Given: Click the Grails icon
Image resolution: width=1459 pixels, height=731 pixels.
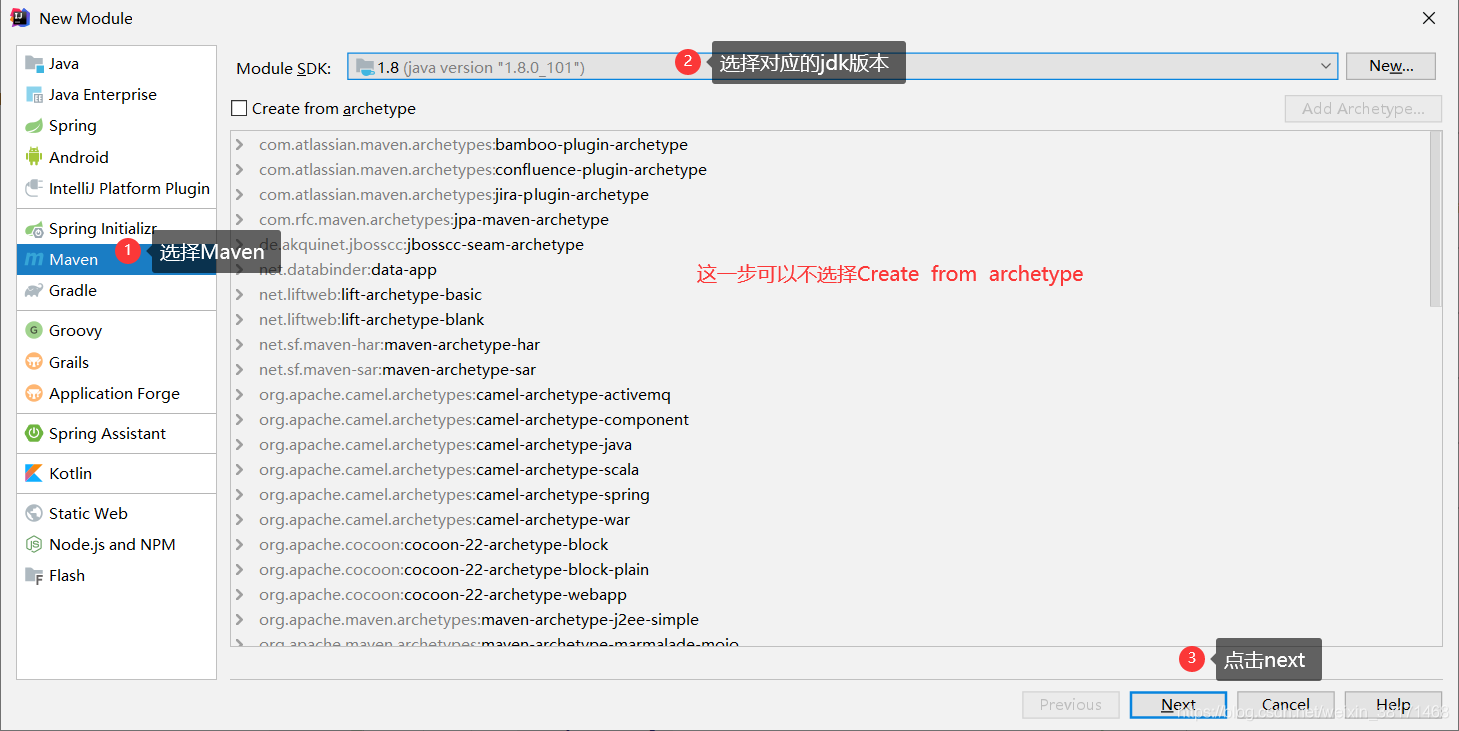Looking at the screenshot, I should [34, 362].
